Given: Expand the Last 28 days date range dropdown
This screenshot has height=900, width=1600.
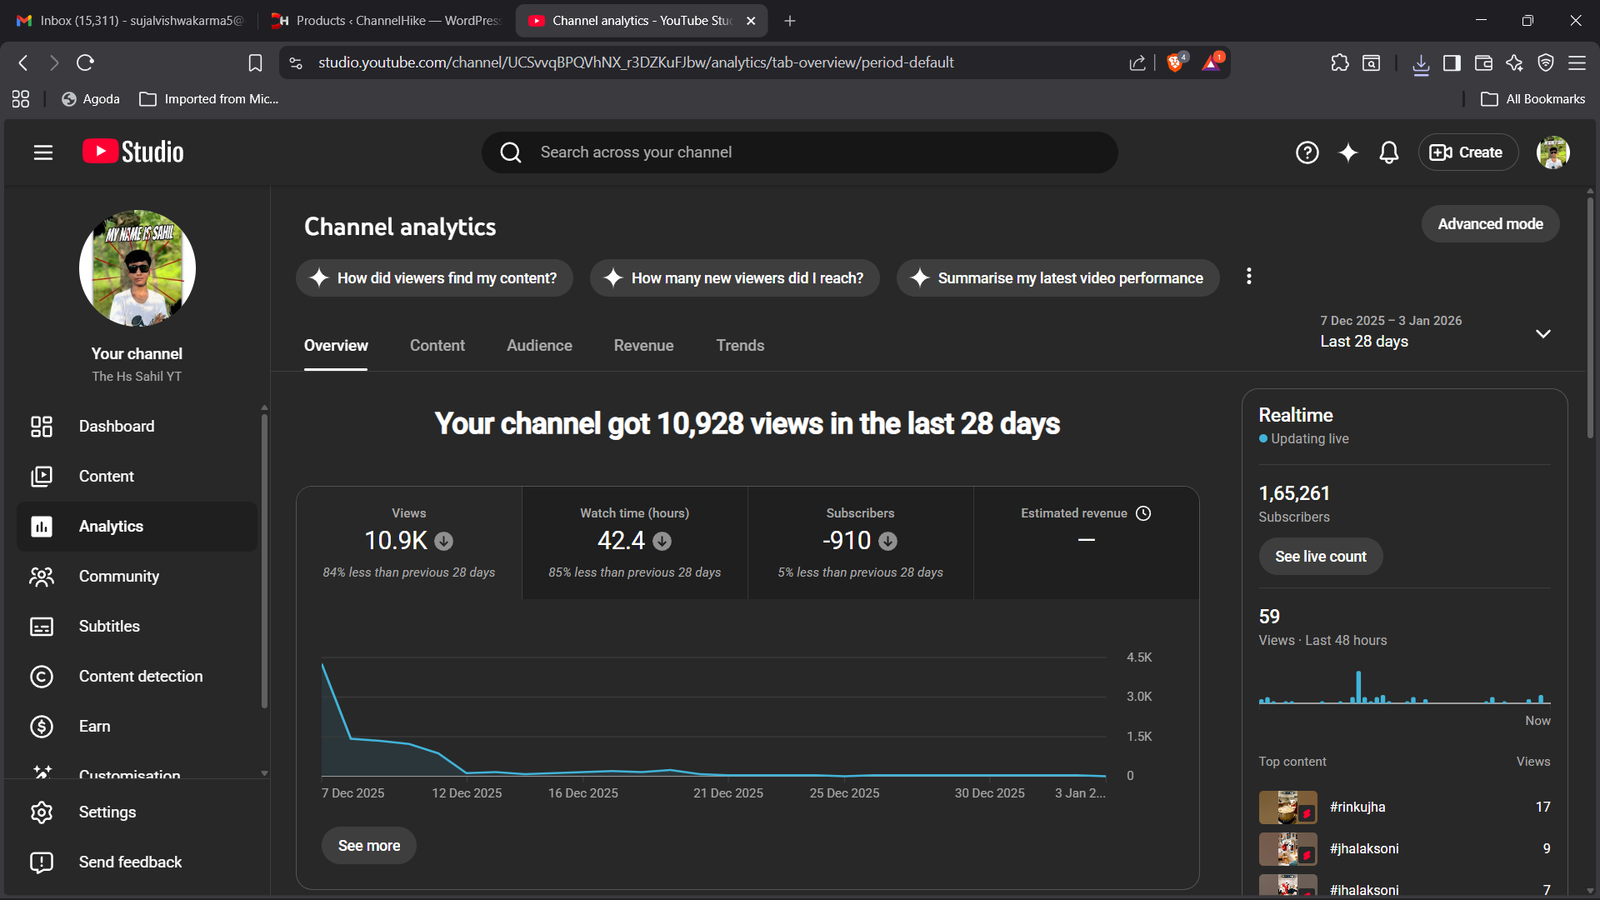Looking at the screenshot, I should coord(1542,333).
